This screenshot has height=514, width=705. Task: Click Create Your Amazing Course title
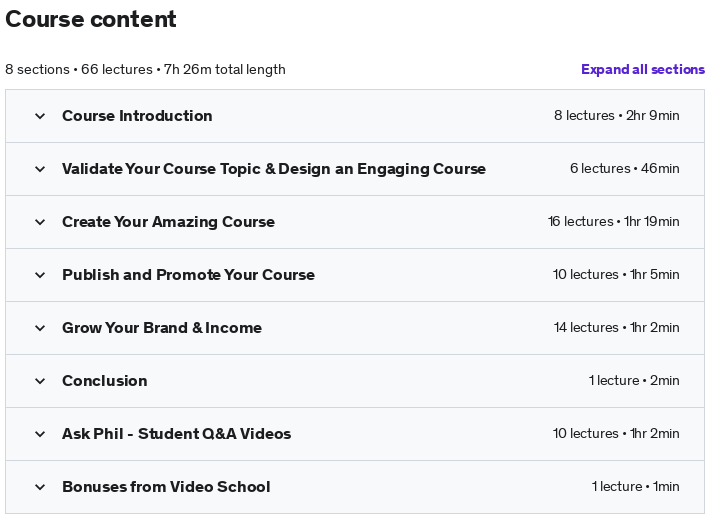pos(168,222)
